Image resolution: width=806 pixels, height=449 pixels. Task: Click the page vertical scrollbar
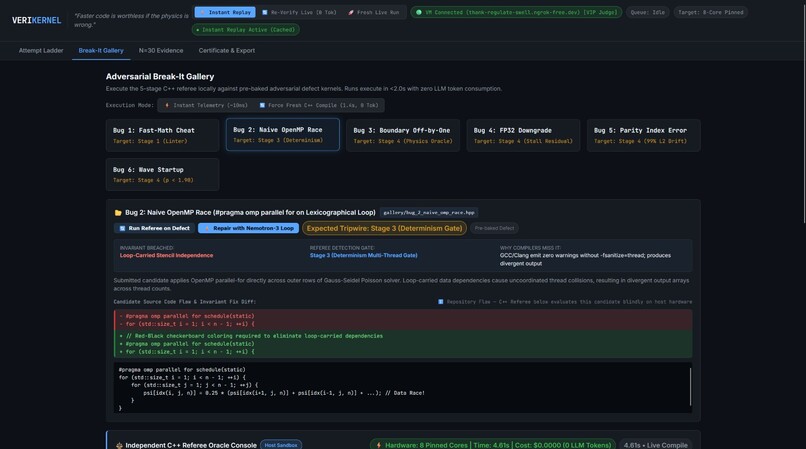coord(804,113)
